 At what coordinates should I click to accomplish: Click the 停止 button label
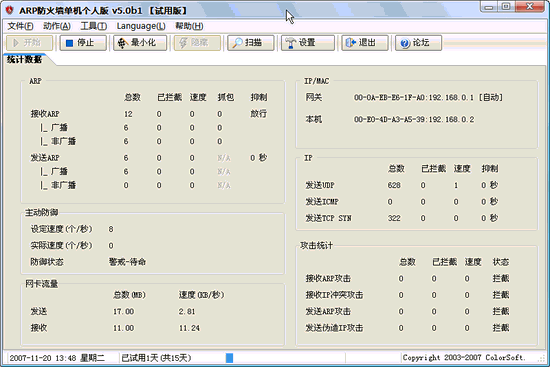click(x=86, y=43)
